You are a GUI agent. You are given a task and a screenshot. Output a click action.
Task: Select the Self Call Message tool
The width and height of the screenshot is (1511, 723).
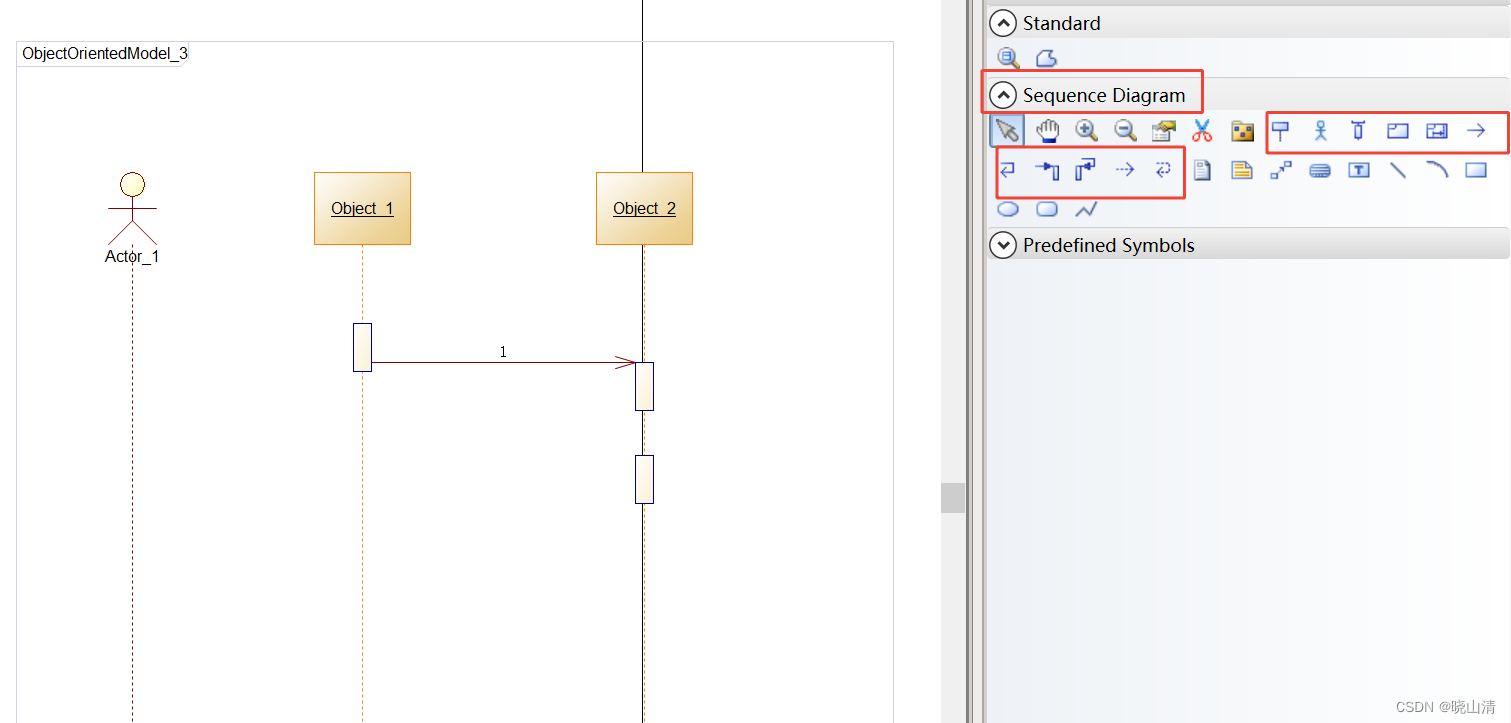(1086, 170)
